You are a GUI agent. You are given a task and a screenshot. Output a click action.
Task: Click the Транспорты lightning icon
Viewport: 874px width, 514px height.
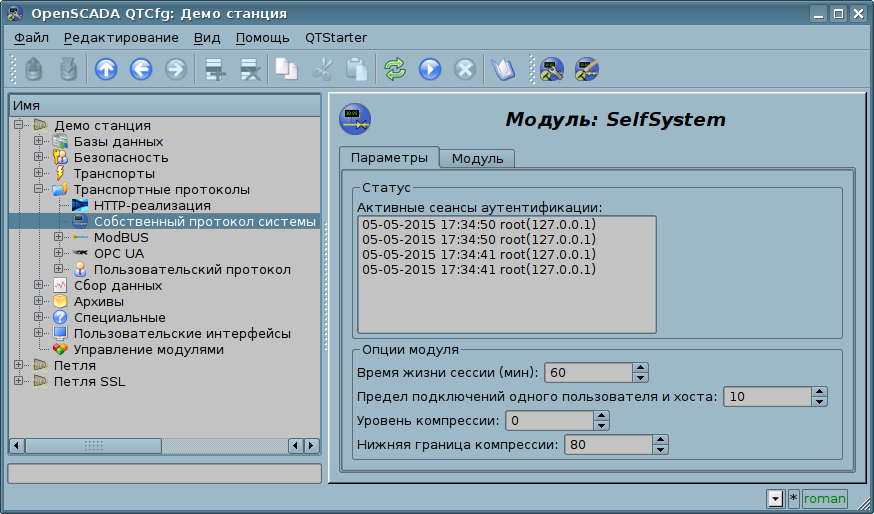[x=60, y=173]
